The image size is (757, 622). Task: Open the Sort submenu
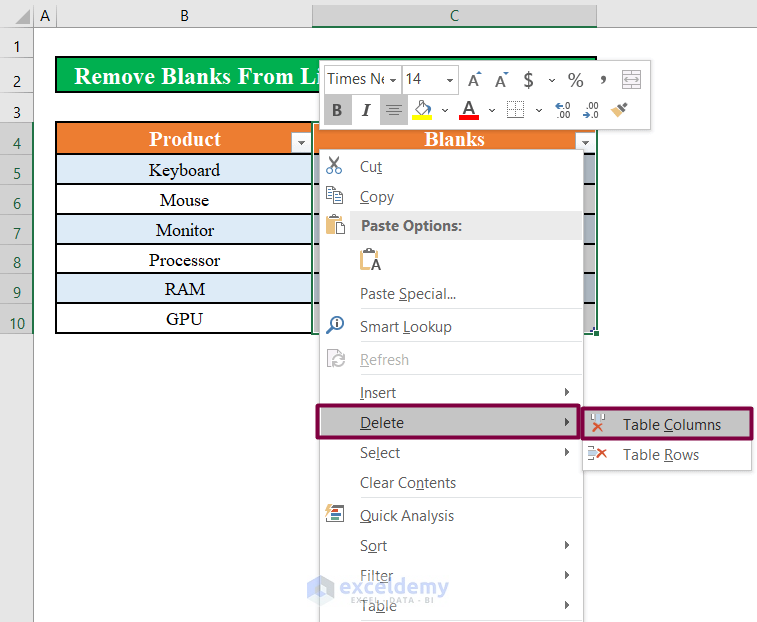[450, 545]
